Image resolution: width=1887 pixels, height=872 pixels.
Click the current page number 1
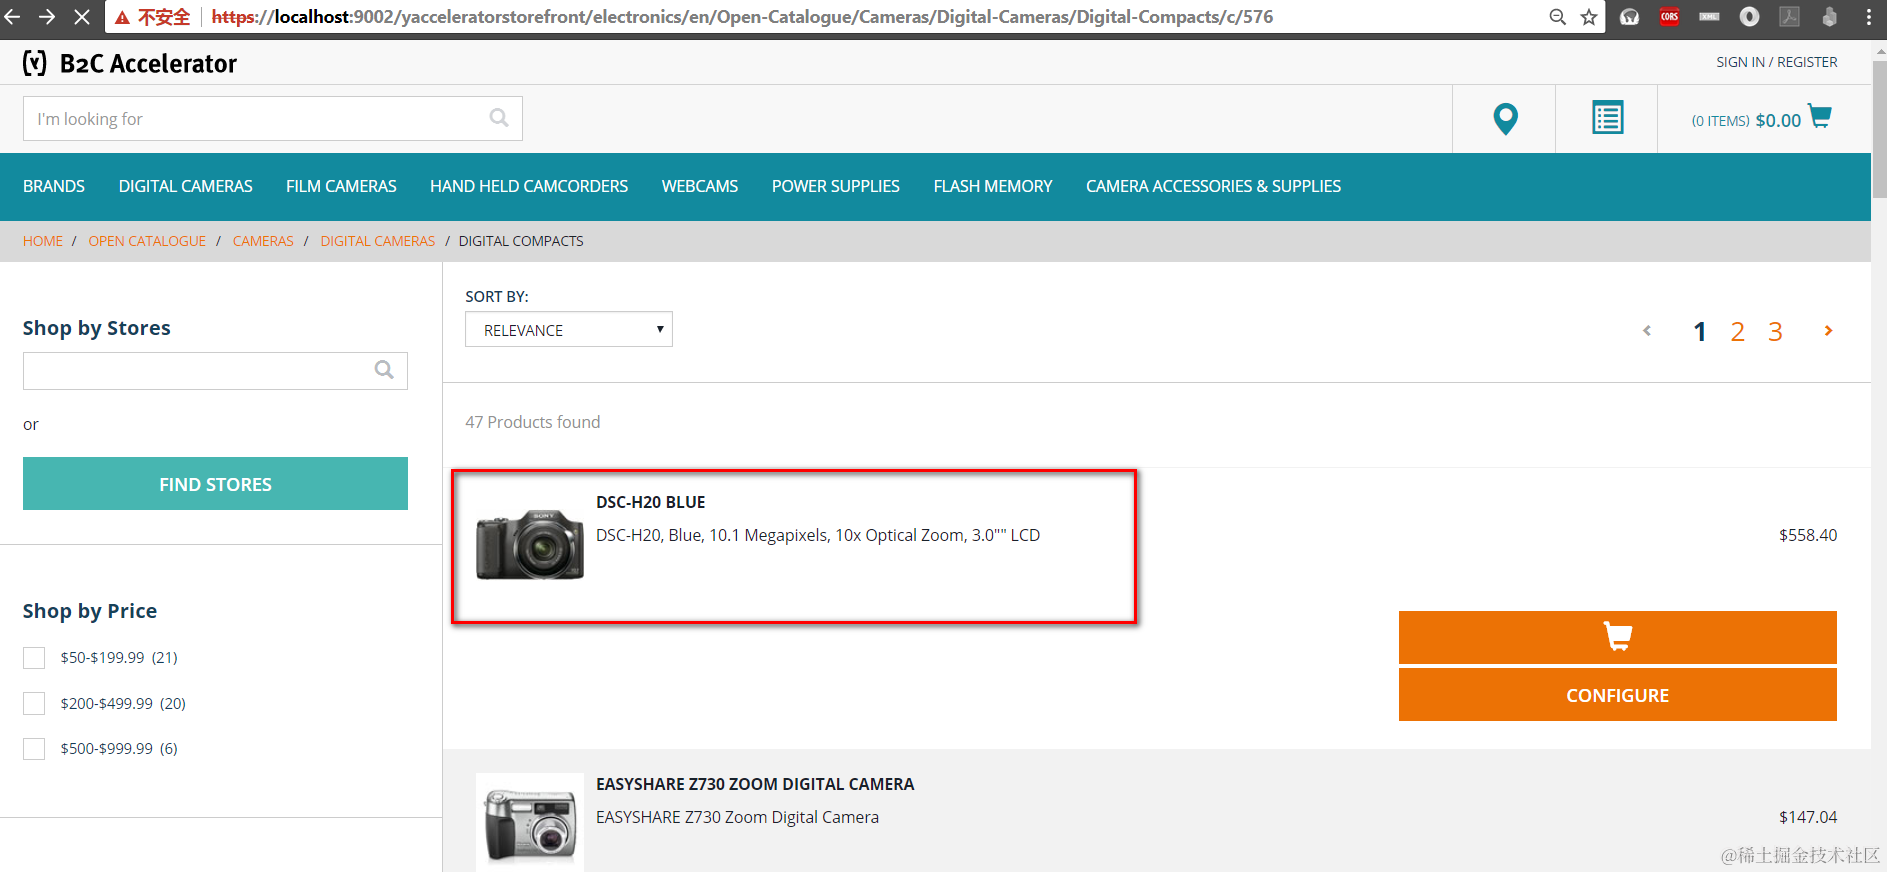click(x=1699, y=332)
